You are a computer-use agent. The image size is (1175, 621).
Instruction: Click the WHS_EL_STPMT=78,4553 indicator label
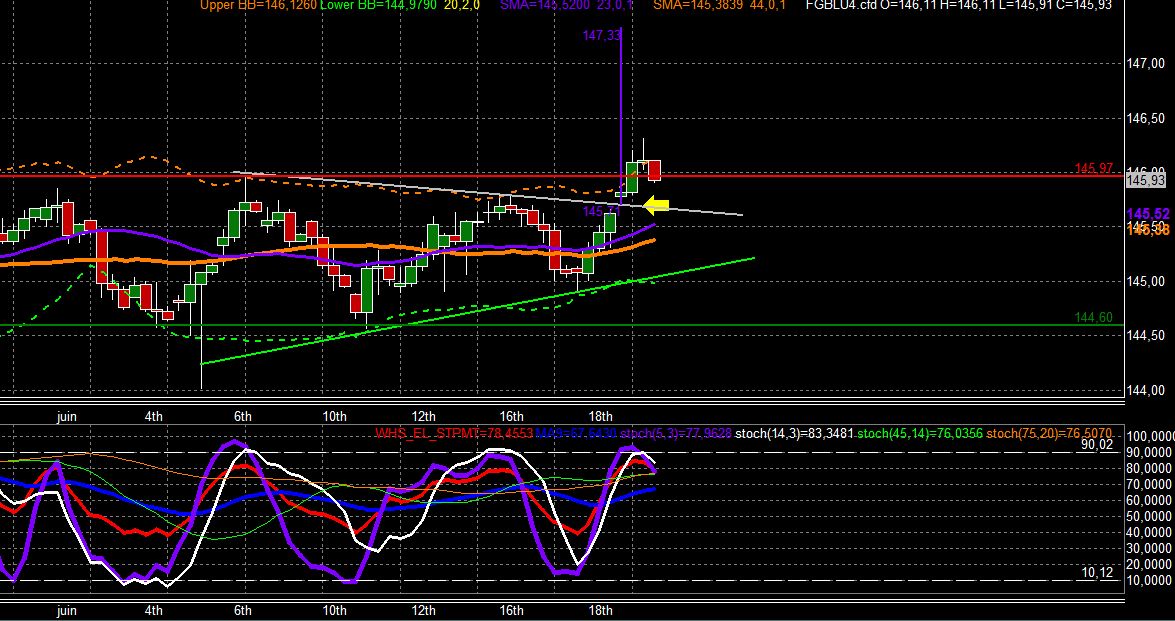454,433
